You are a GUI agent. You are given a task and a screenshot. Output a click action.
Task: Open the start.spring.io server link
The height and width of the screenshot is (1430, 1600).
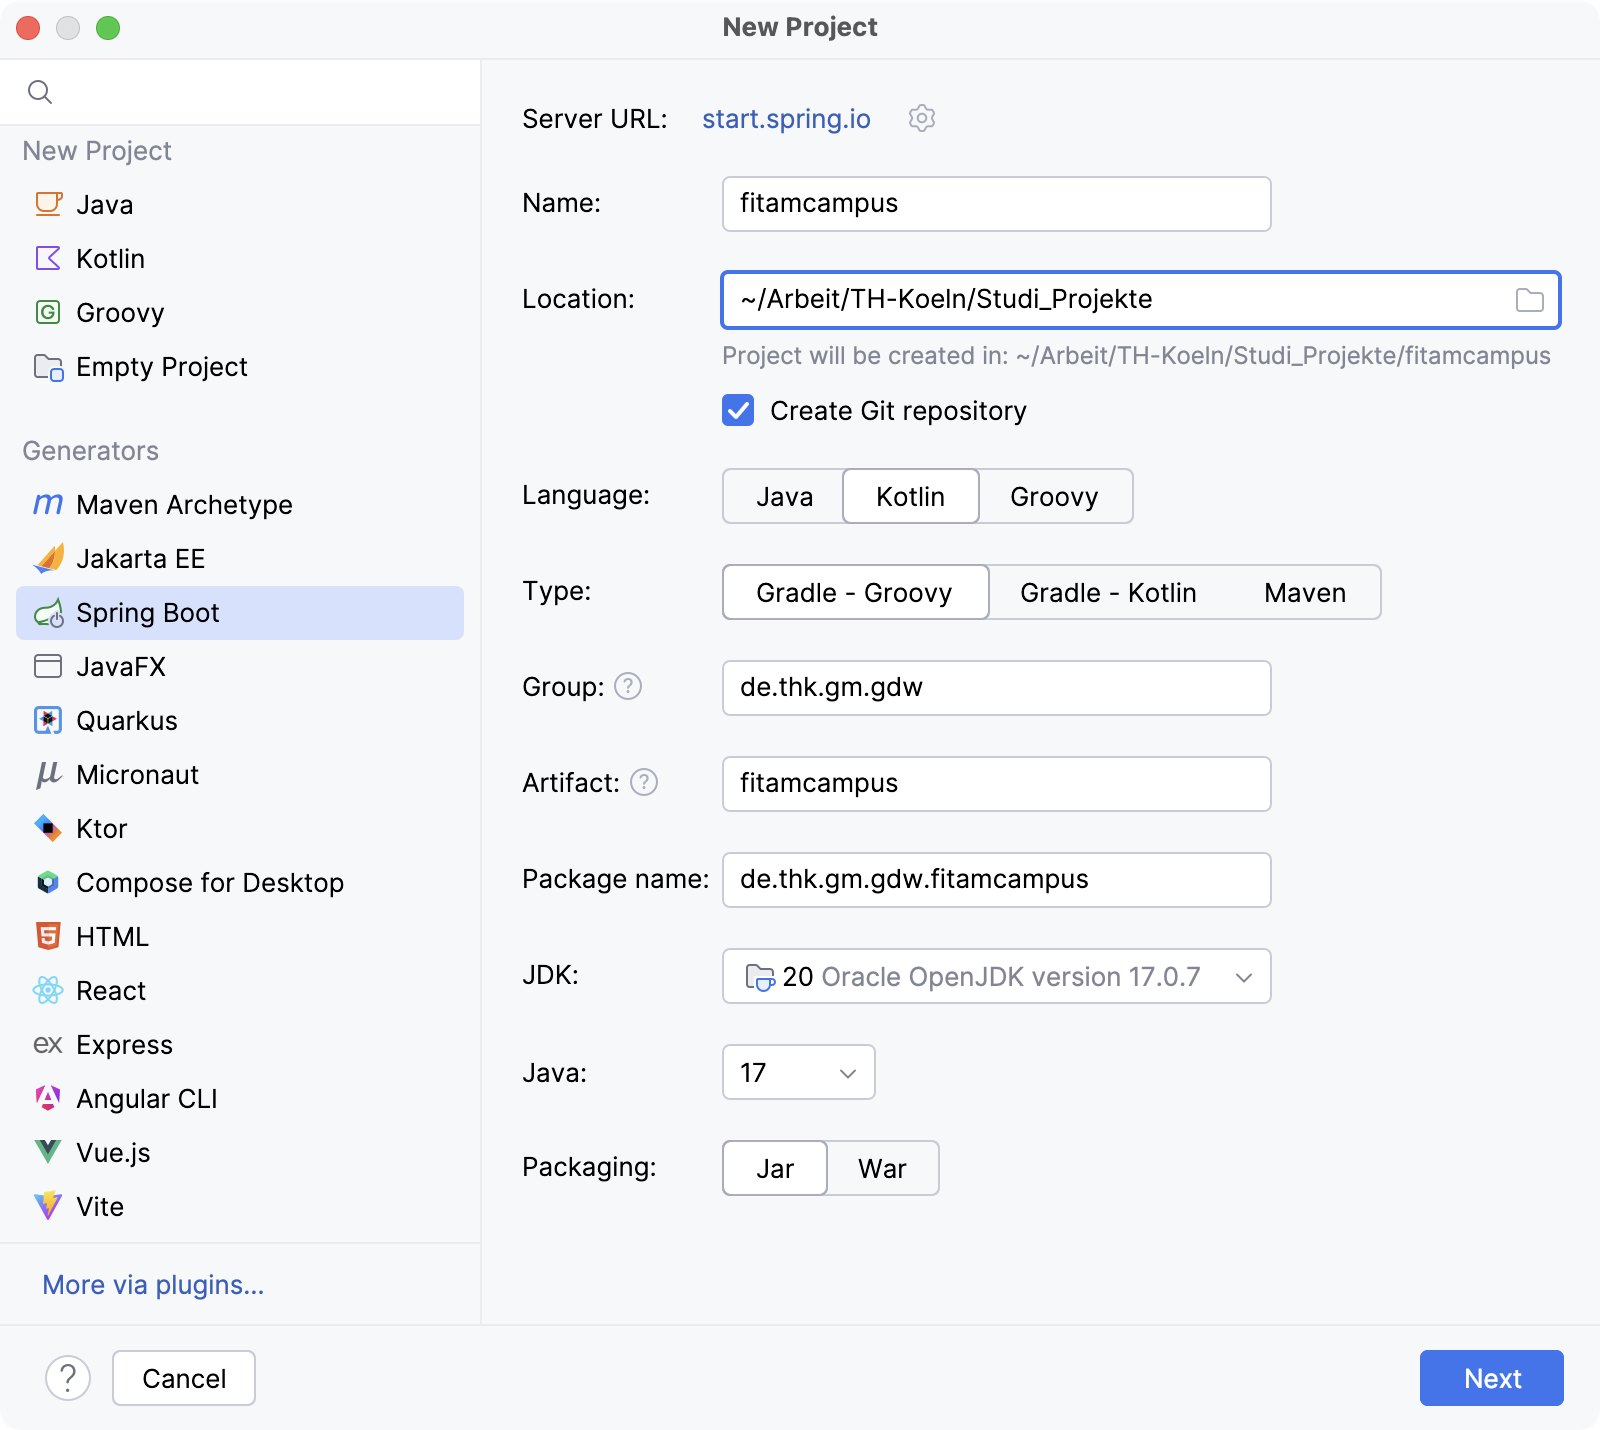[x=786, y=118]
